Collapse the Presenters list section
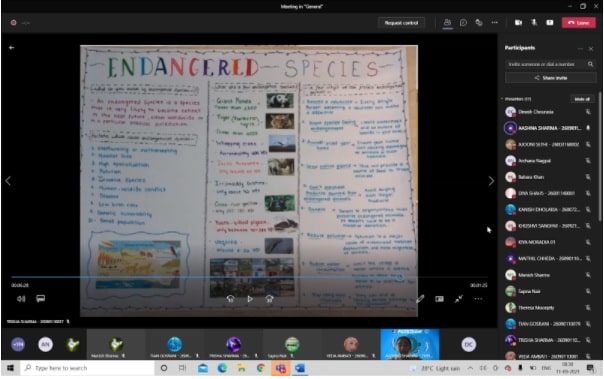Viewport: 604px width, 379px height. click(x=502, y=99)
